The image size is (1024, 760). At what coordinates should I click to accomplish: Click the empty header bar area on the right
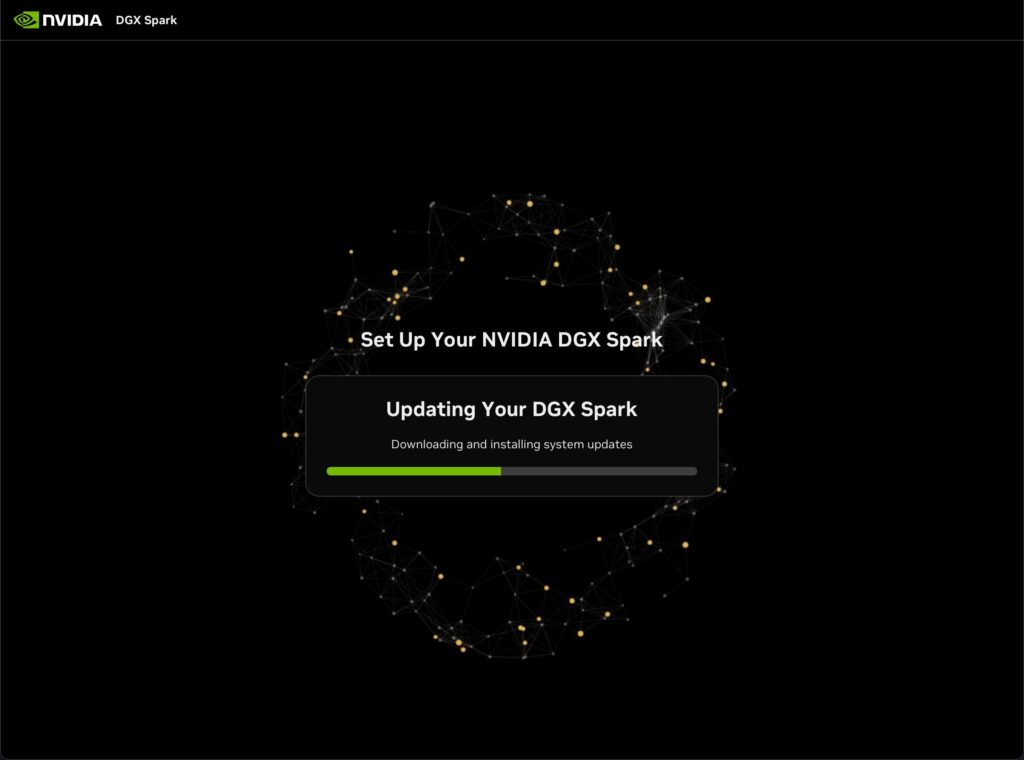(800, 20)
